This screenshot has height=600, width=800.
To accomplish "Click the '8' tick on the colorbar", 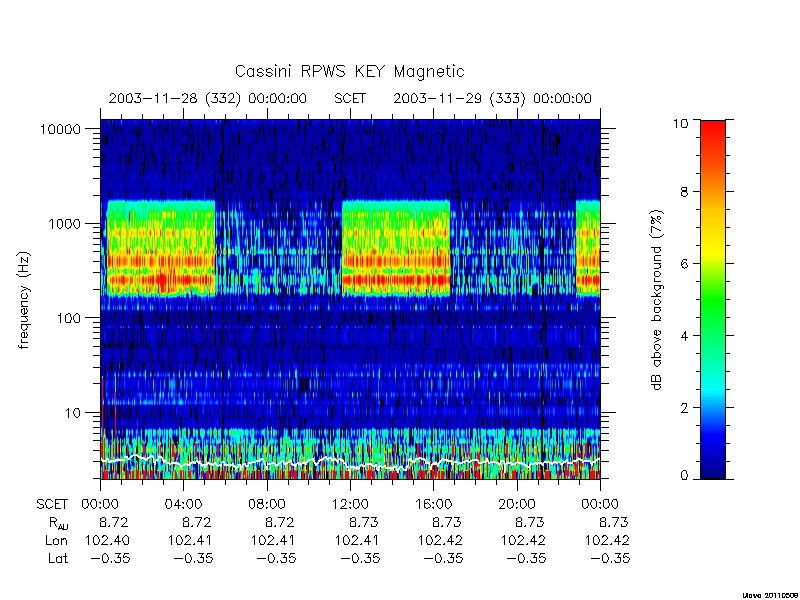I will [685, 192].
